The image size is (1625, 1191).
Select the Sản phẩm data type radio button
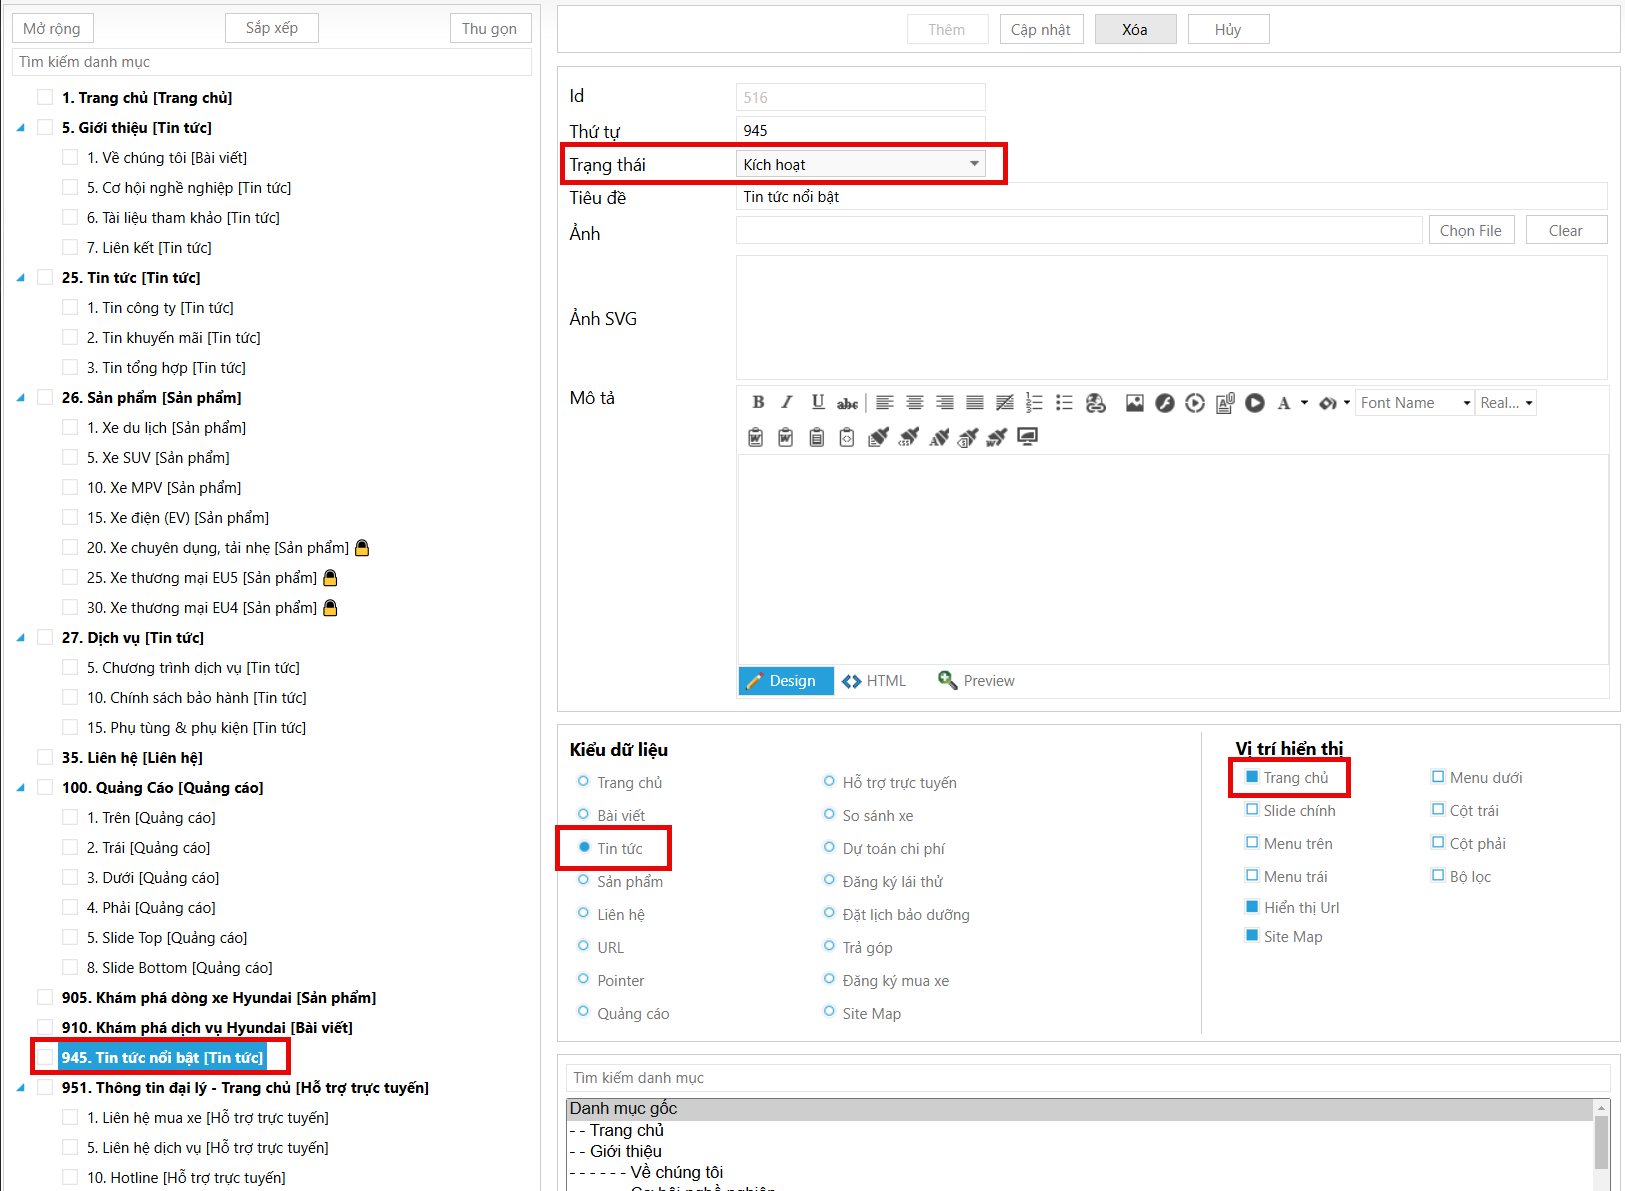coord(583,881)
